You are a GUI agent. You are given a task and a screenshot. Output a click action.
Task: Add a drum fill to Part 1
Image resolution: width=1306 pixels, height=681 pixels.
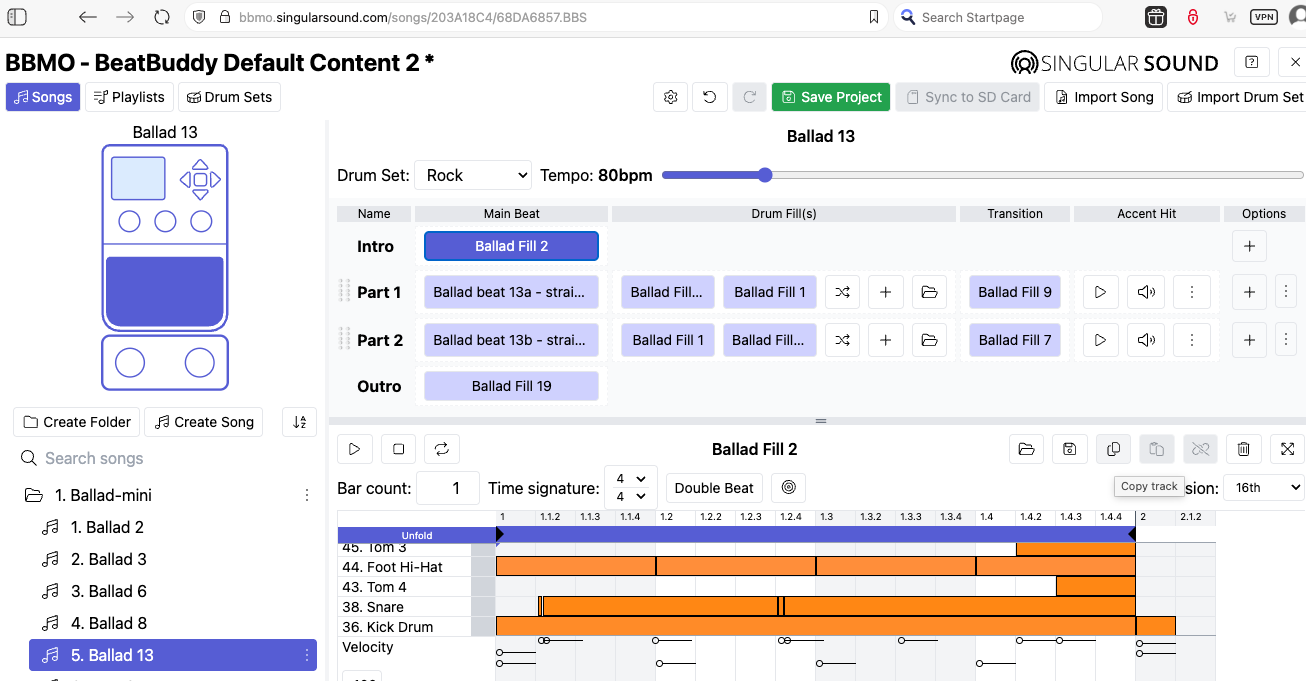pyautogui.click(x=886, y=292)
